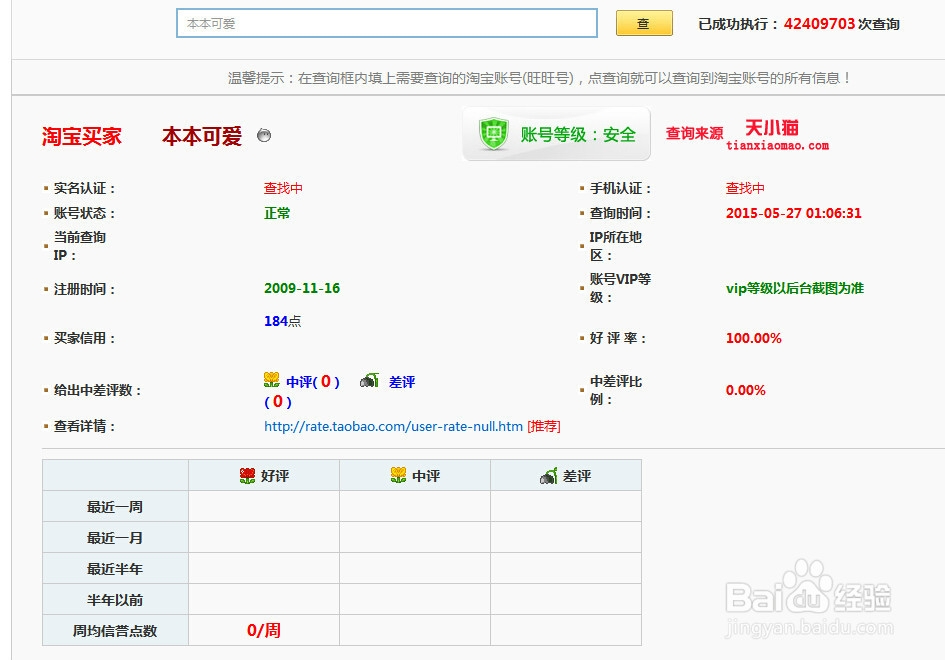Image resolution: width=945 pixels, height=660 pixels.
Task: Click the red 淘宝买家 heading
Action: pos(82,136)
